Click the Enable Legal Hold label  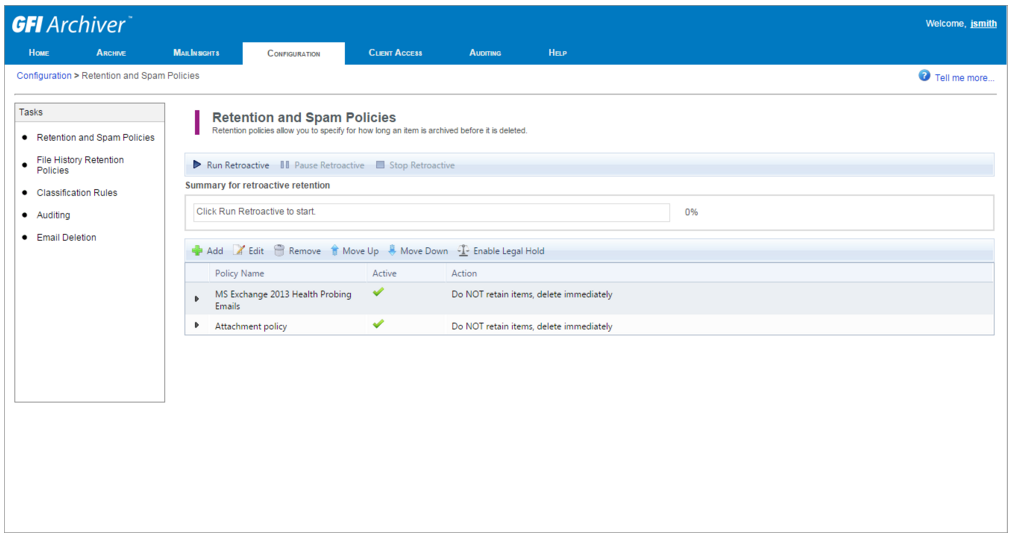pos(508,251)
